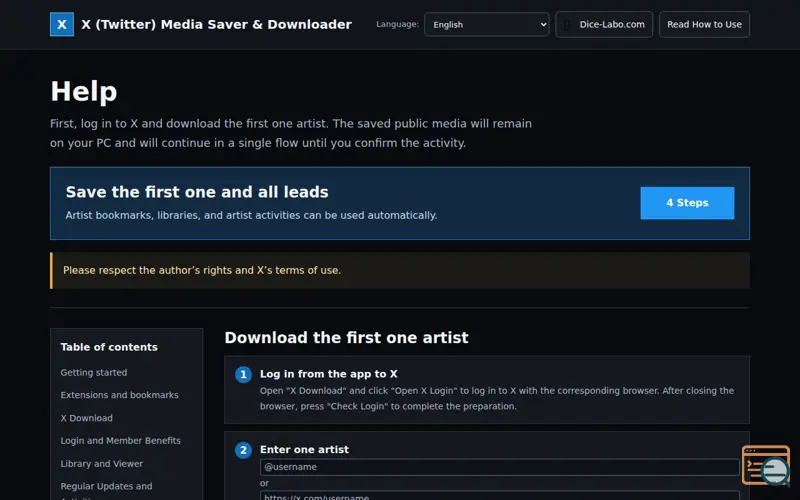Click the Enter one artist step title
The height and width of the screenshot is (500, 800).
coord(305,449)
